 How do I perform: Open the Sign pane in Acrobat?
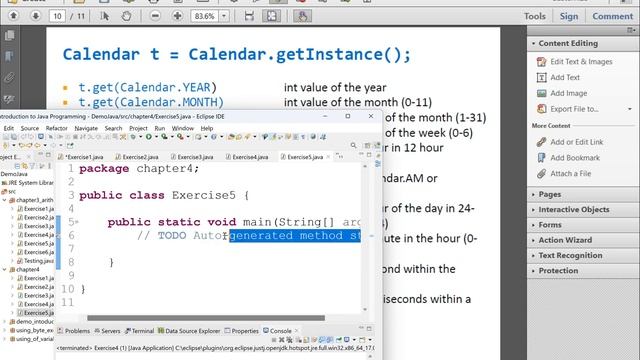[x=569, y=16]
